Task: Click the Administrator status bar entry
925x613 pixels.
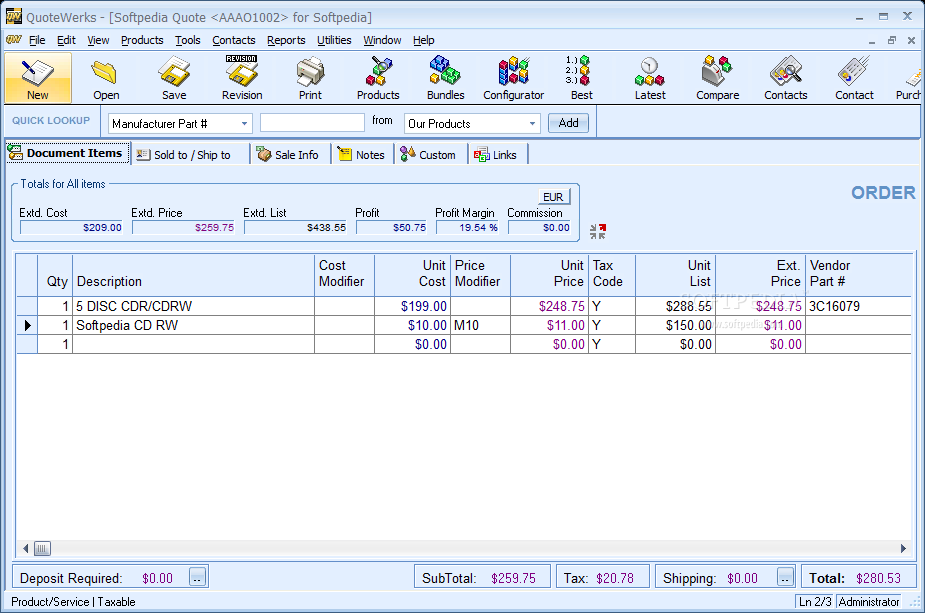Action: click(x=868, y=602)
